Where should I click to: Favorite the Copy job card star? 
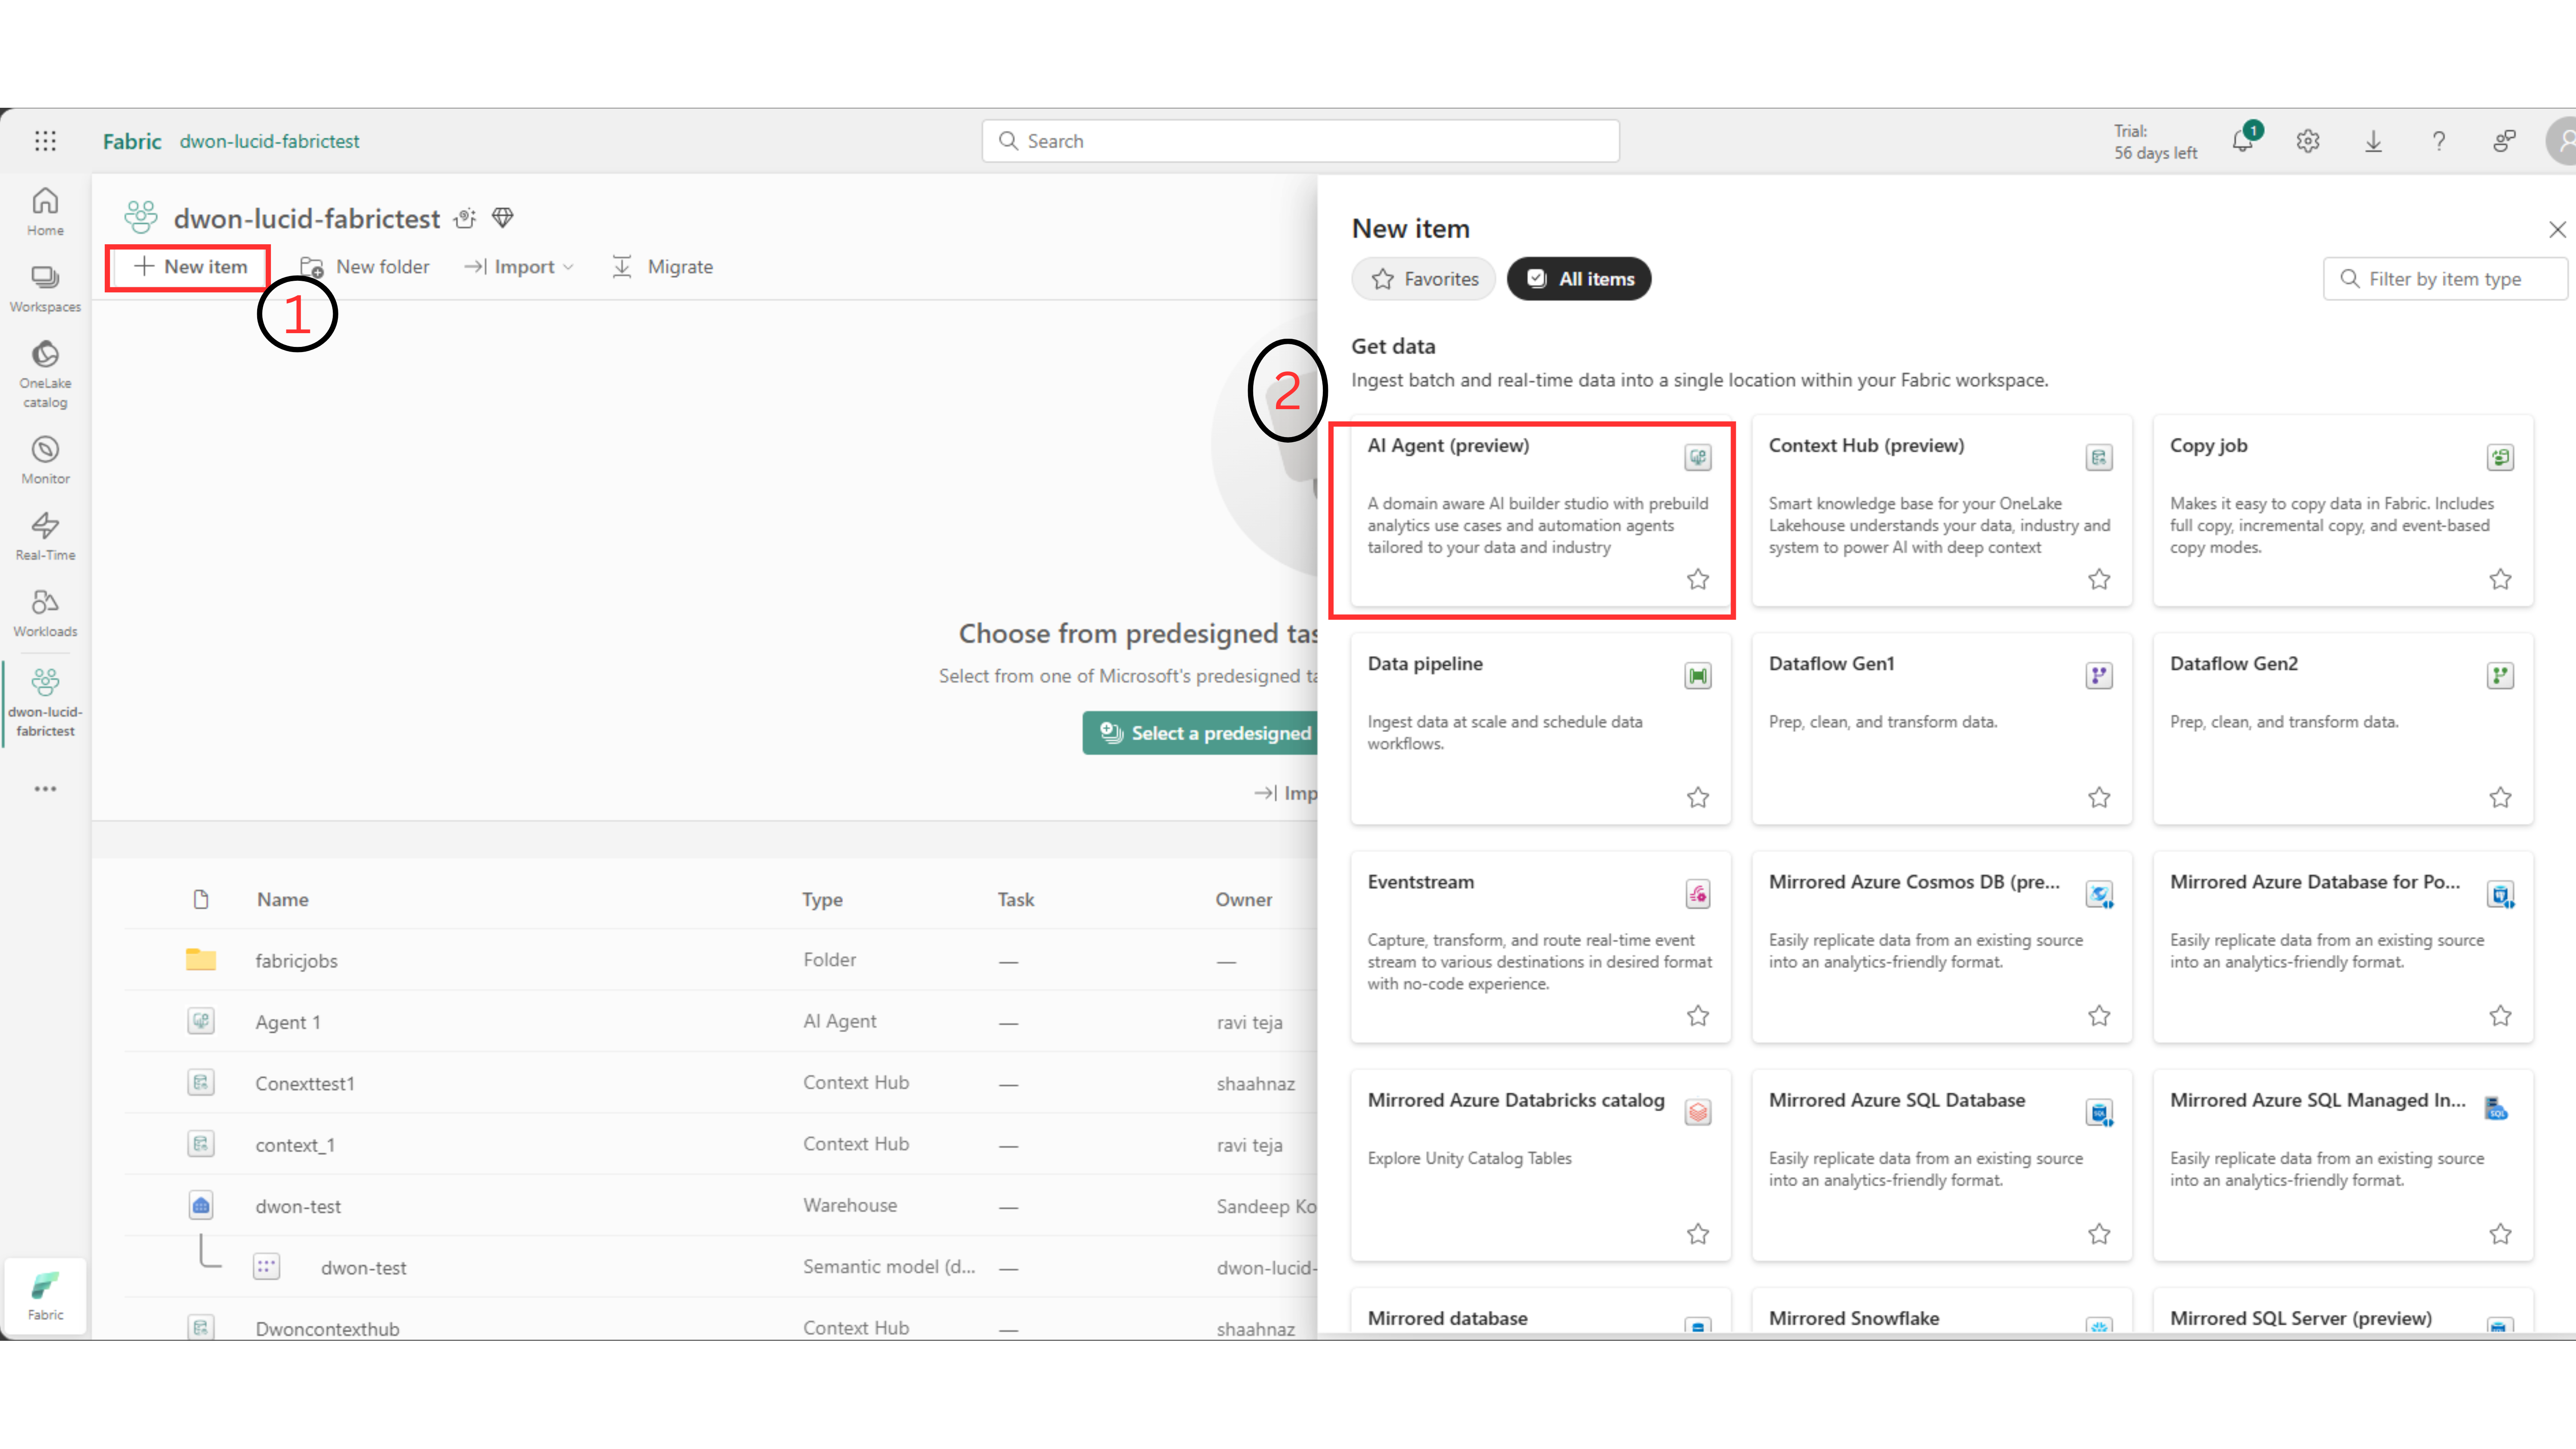click(x=2500, y=579)
